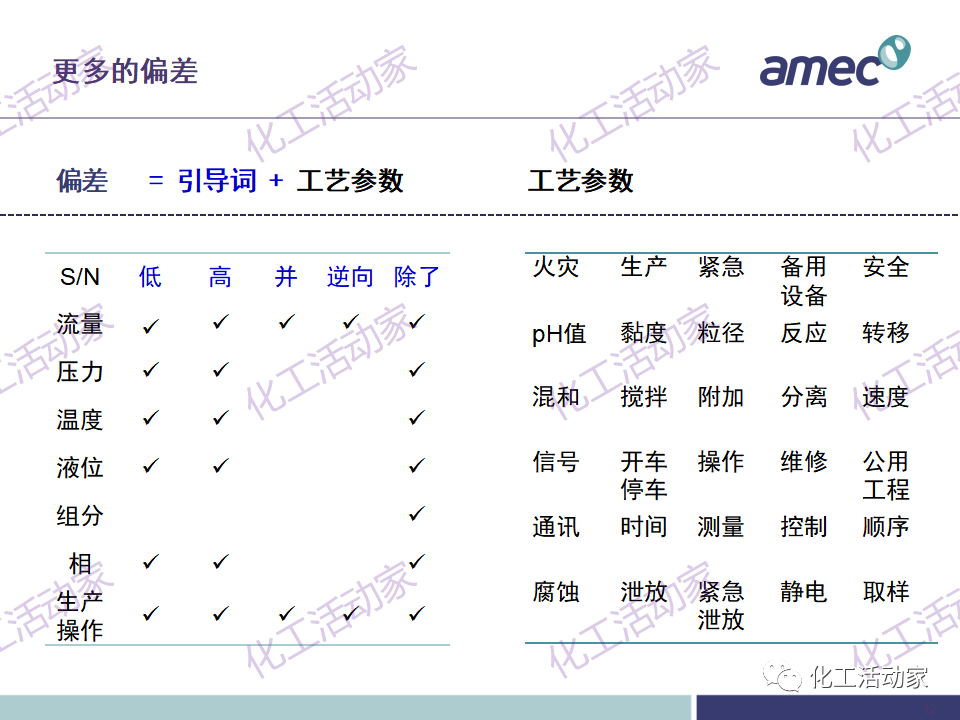This screenshot has height=720, width=960.
Task: Click the 引导词 blue text link
Action: [218, 182]
